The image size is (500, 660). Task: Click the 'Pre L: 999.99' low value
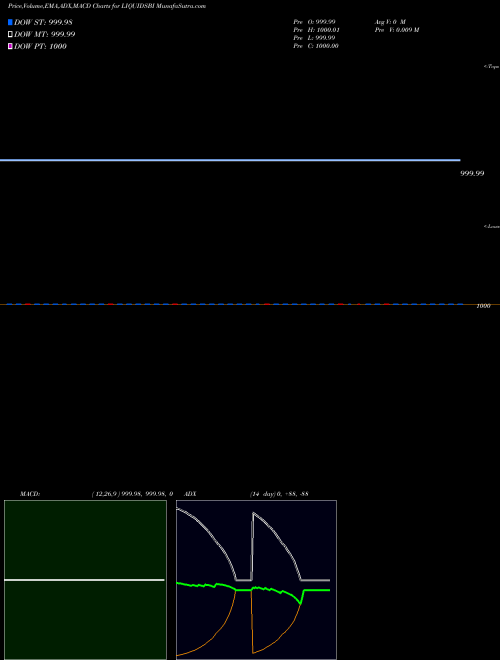point(314,38)
